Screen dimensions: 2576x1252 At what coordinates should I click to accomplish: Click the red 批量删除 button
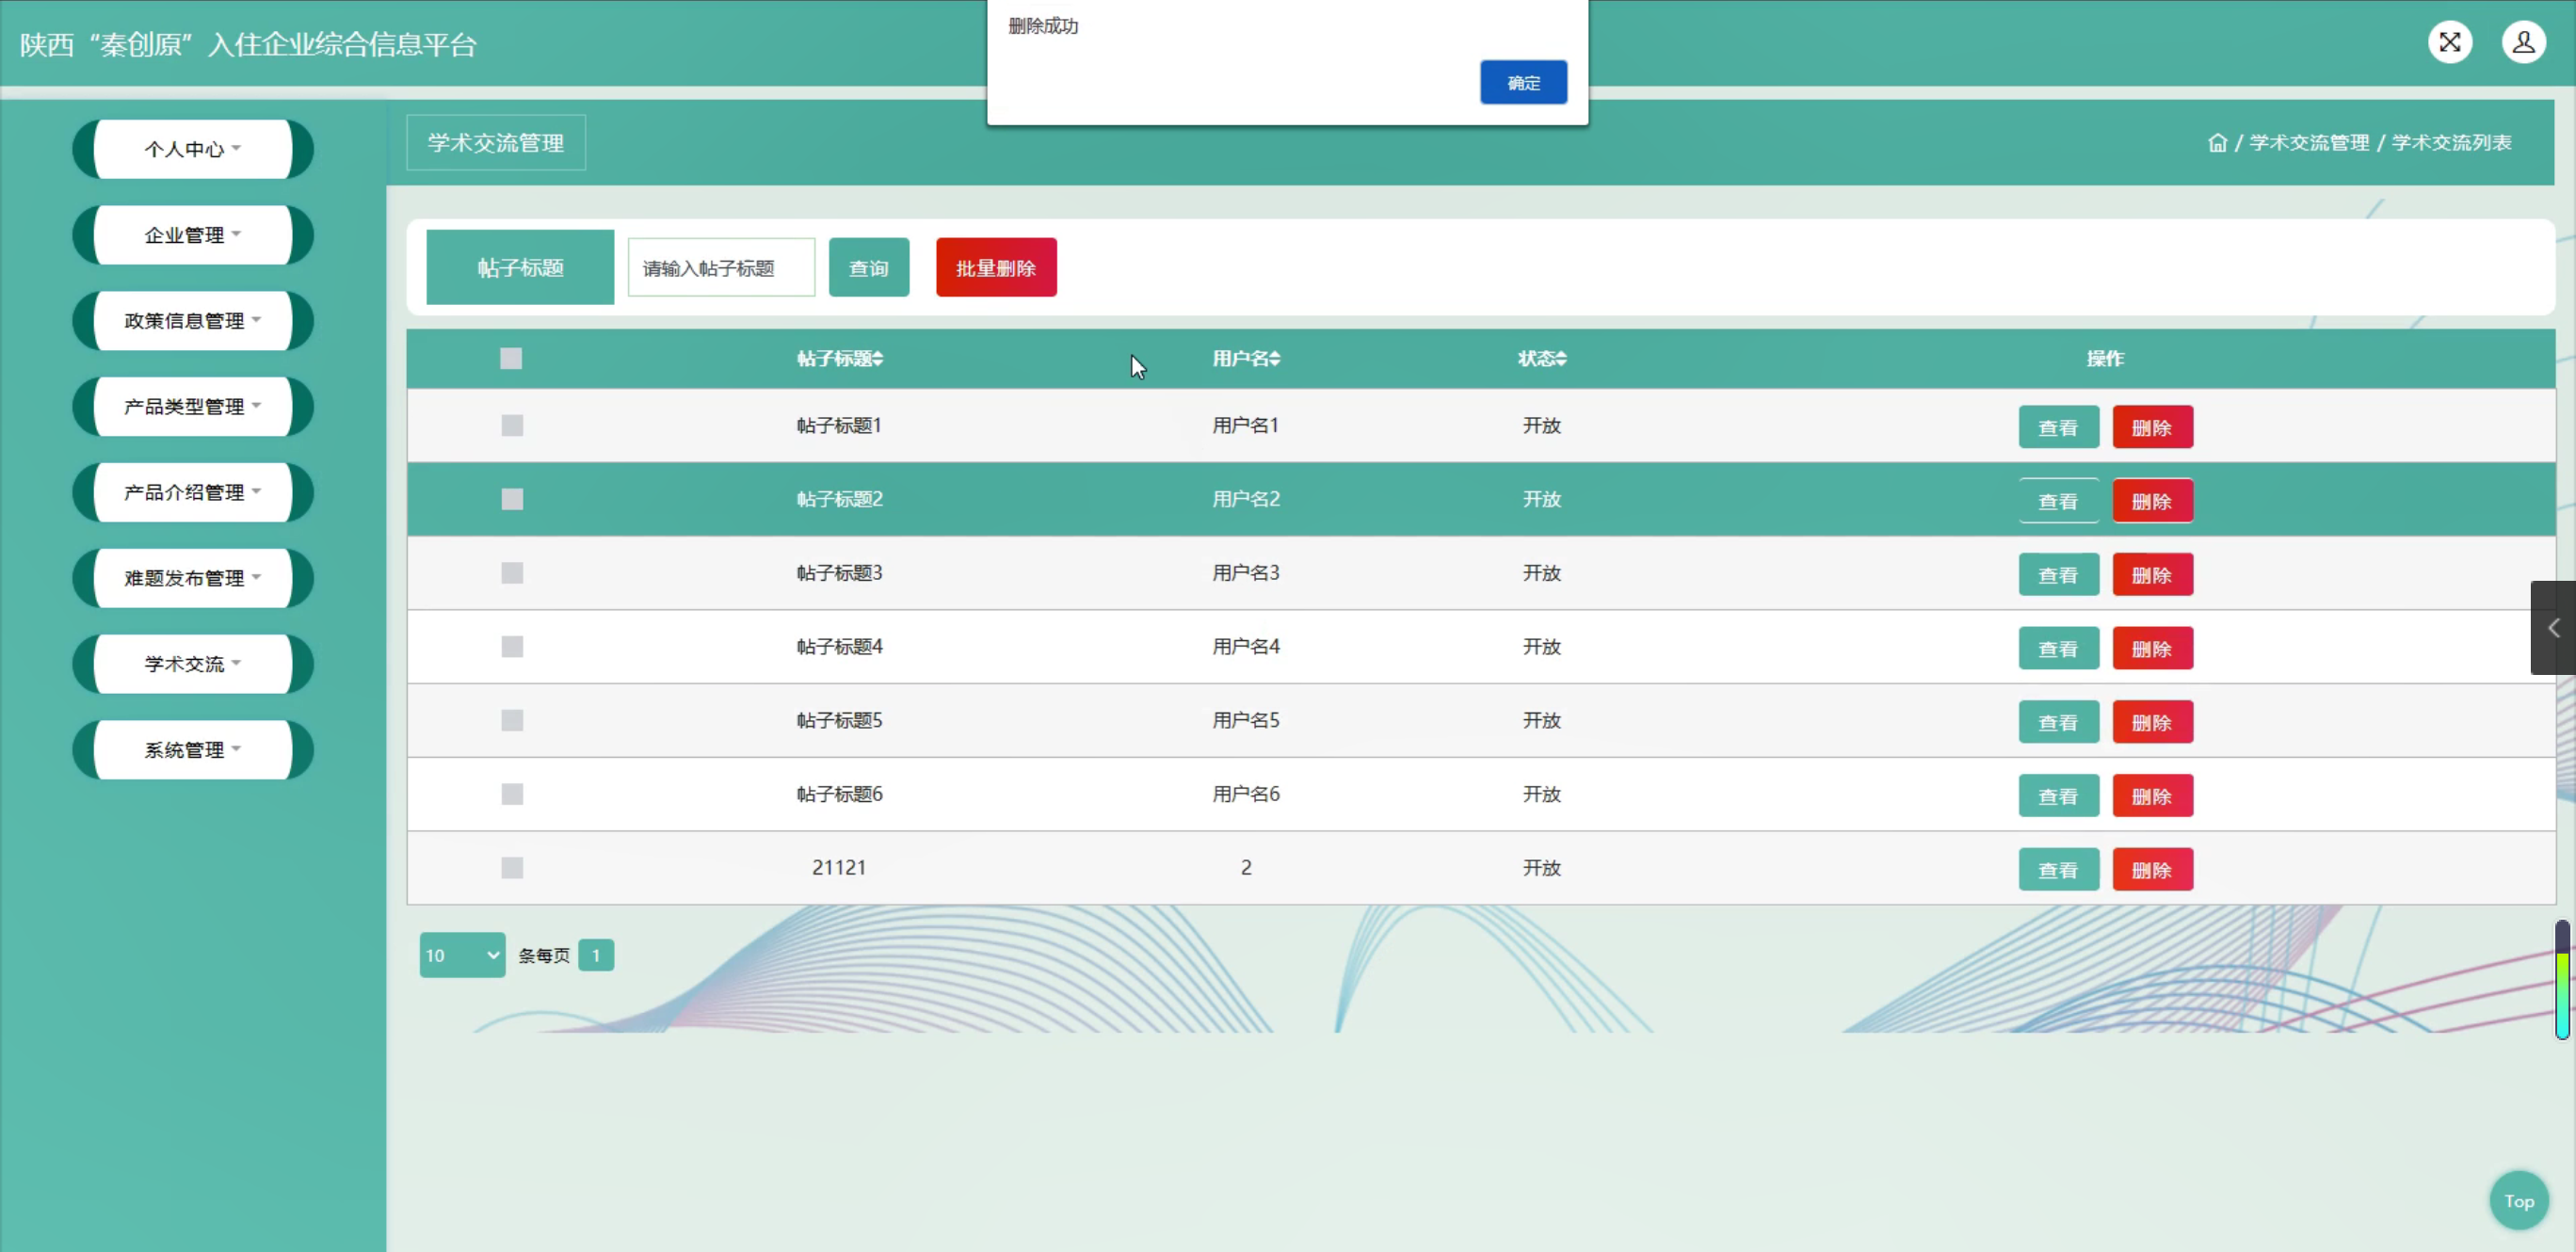coord(995,268)
